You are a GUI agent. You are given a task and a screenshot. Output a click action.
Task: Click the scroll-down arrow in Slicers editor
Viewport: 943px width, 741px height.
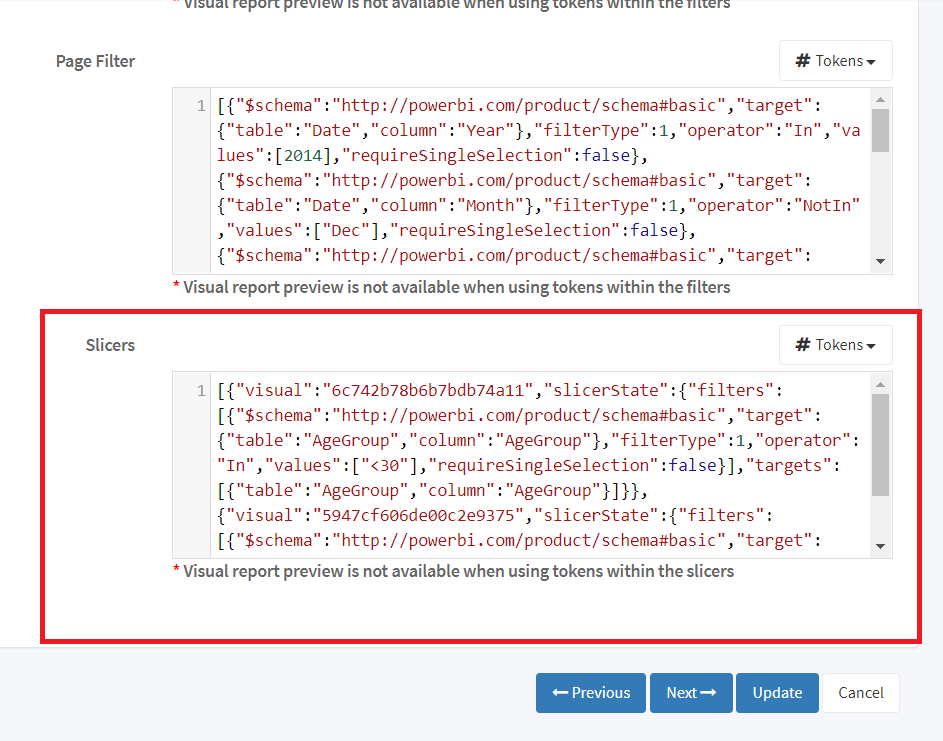(880, 546)
